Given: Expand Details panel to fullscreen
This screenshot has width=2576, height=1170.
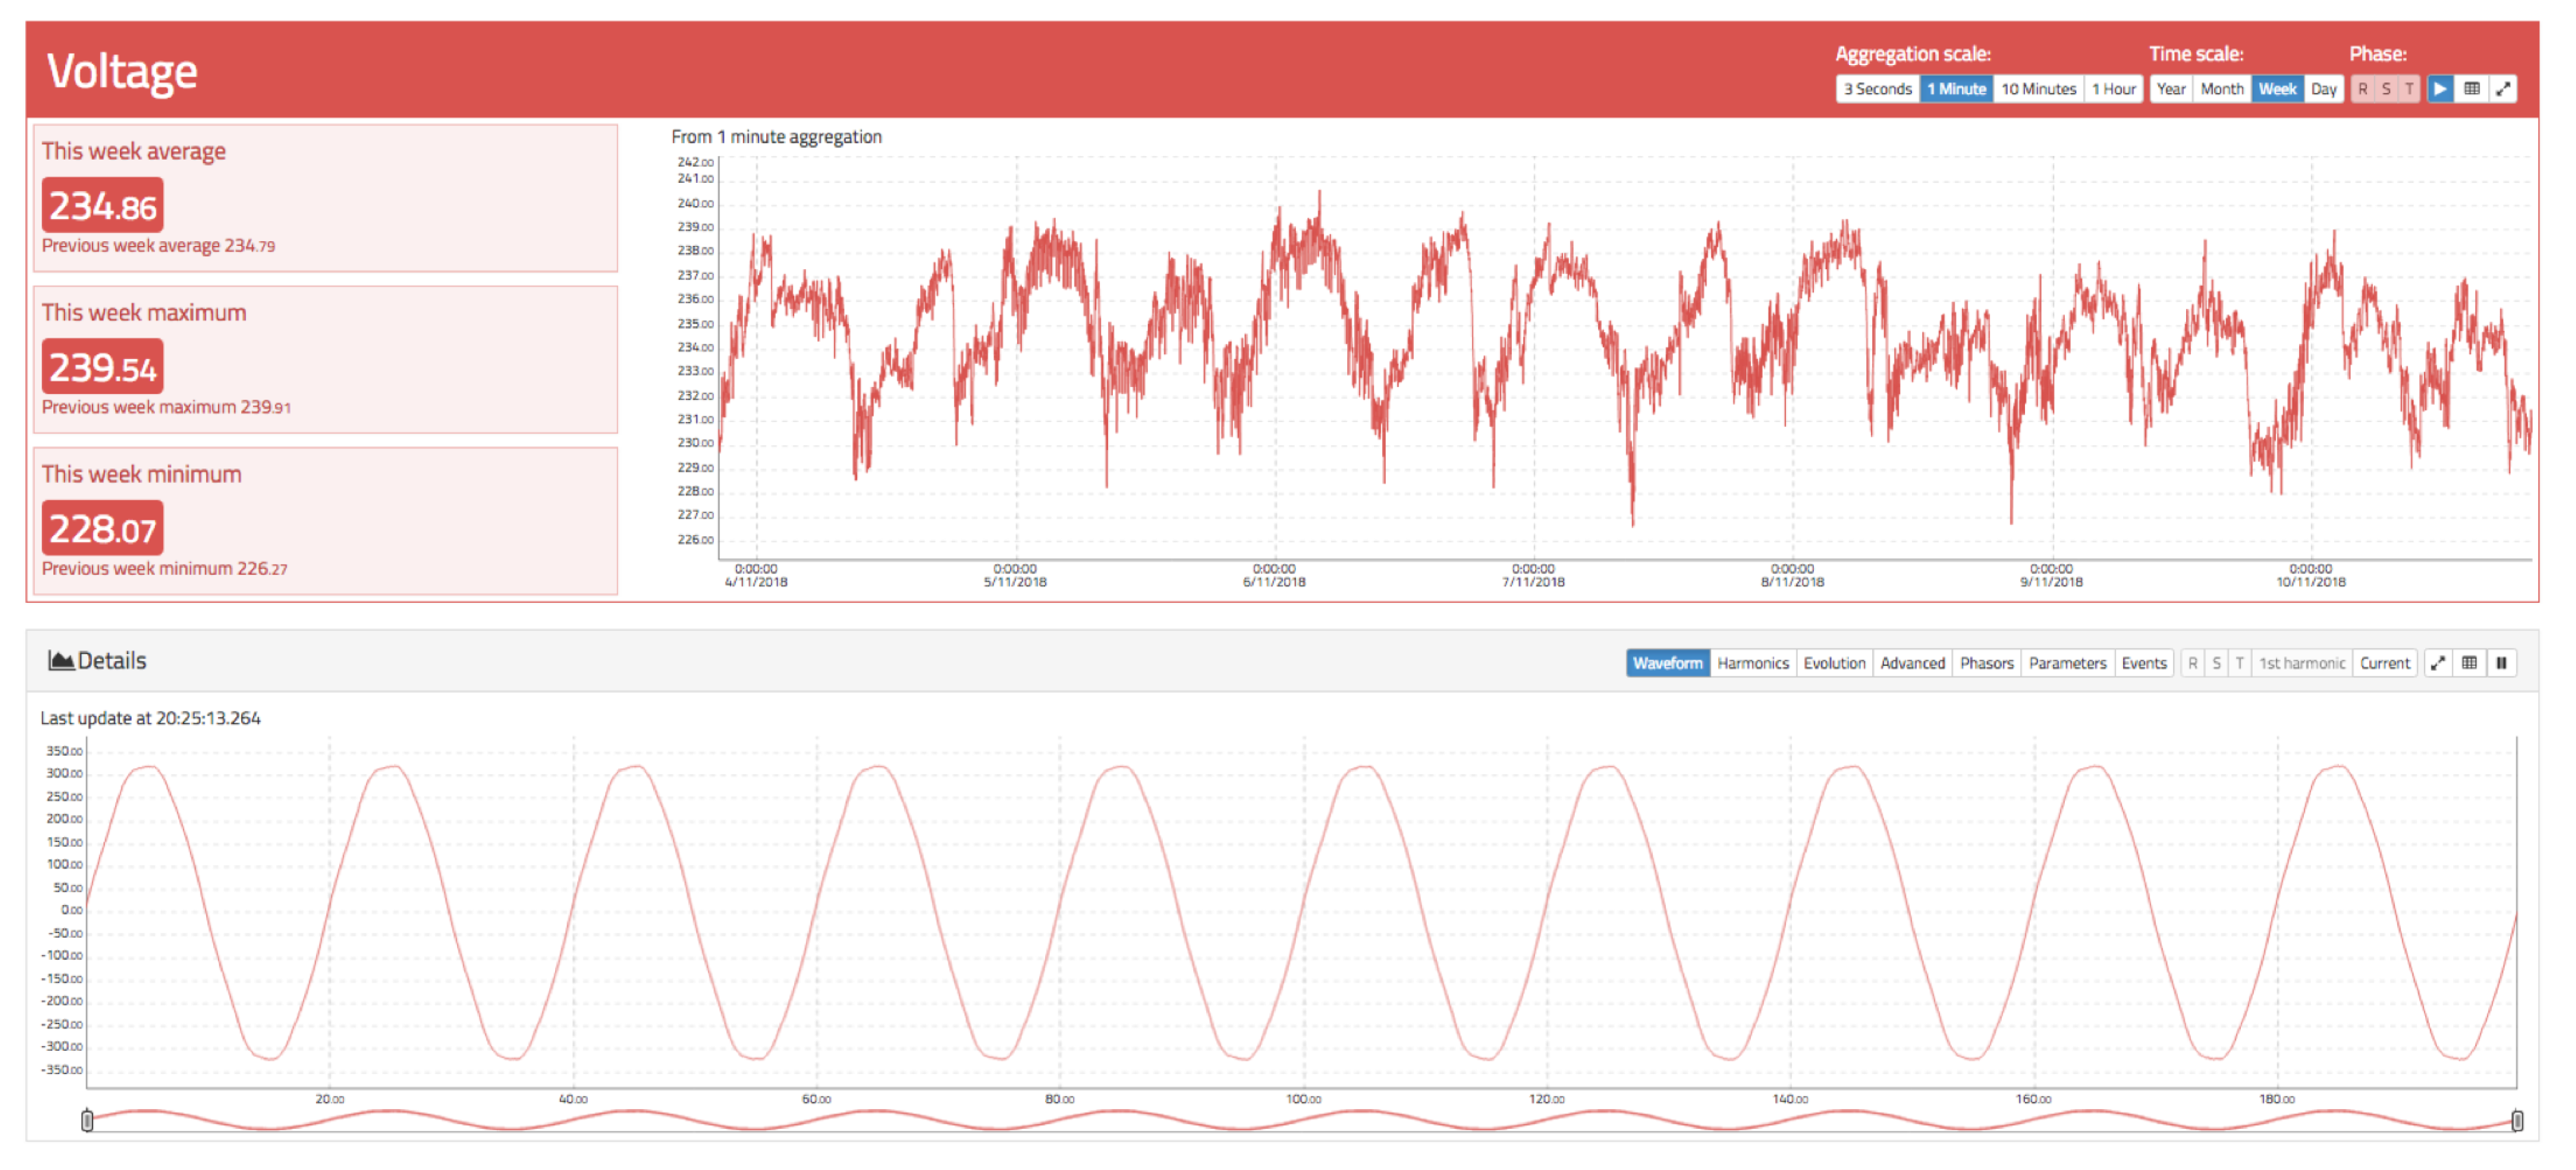Looking at the screenshot, I should (x=2438, y=663).
